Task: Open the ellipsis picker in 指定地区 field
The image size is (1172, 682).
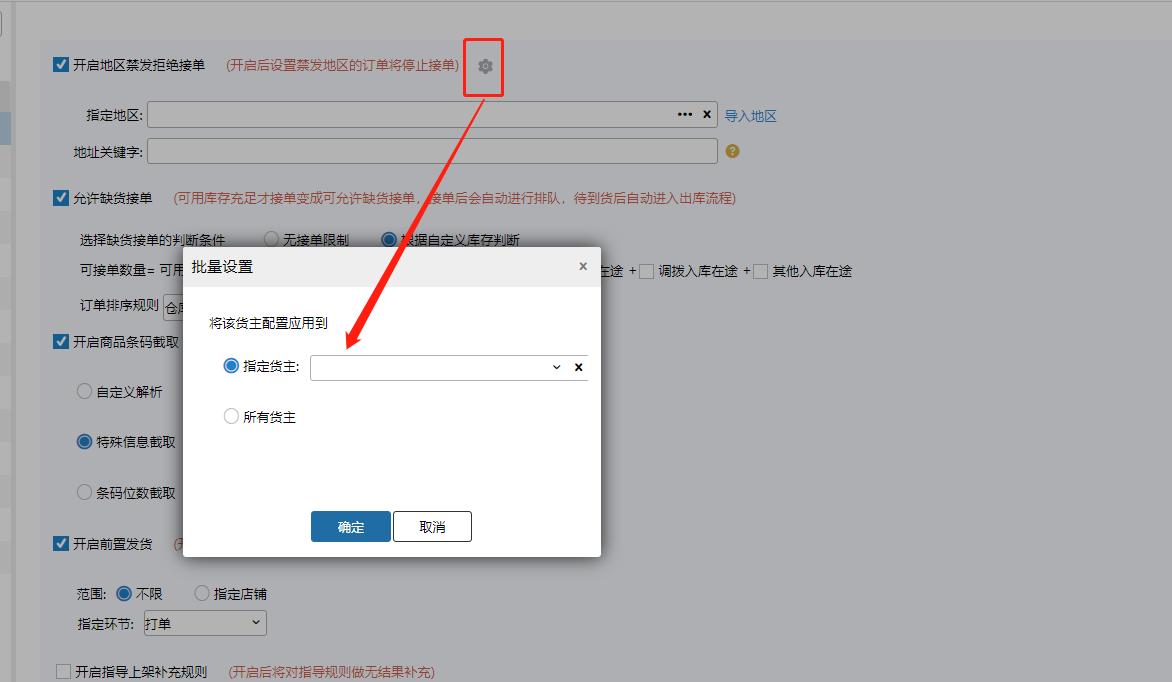Action: [x=683, y=114]
